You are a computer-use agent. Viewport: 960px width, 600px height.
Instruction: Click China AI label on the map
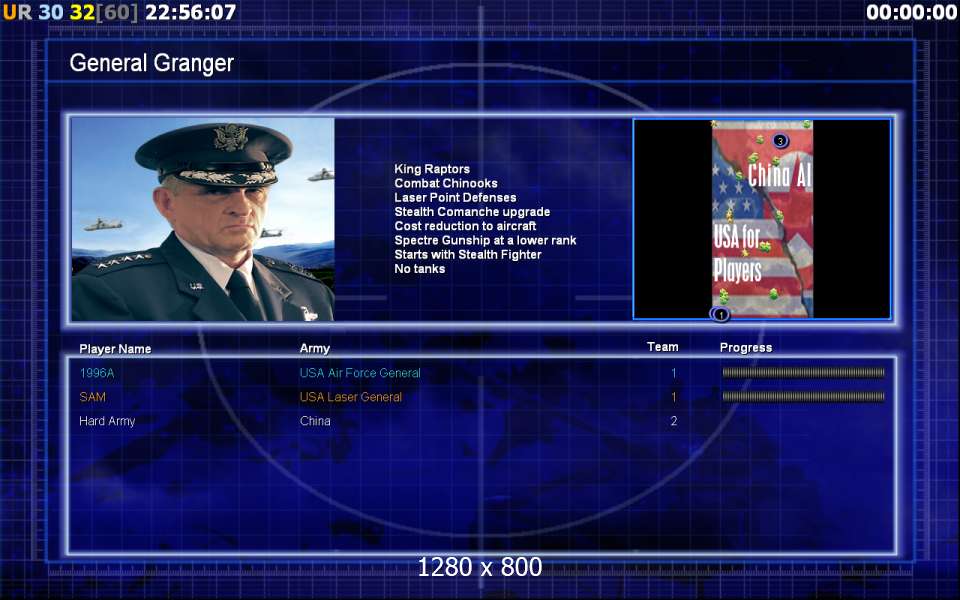(x=779, y=175)
